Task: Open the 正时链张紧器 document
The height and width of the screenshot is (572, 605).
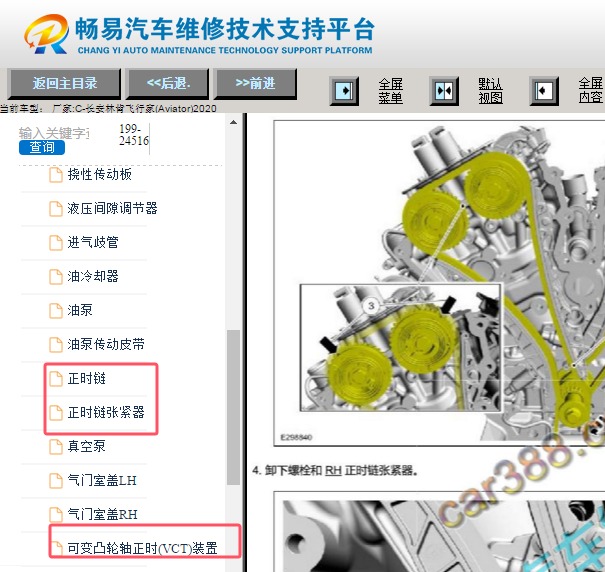Action: point(106,413)
